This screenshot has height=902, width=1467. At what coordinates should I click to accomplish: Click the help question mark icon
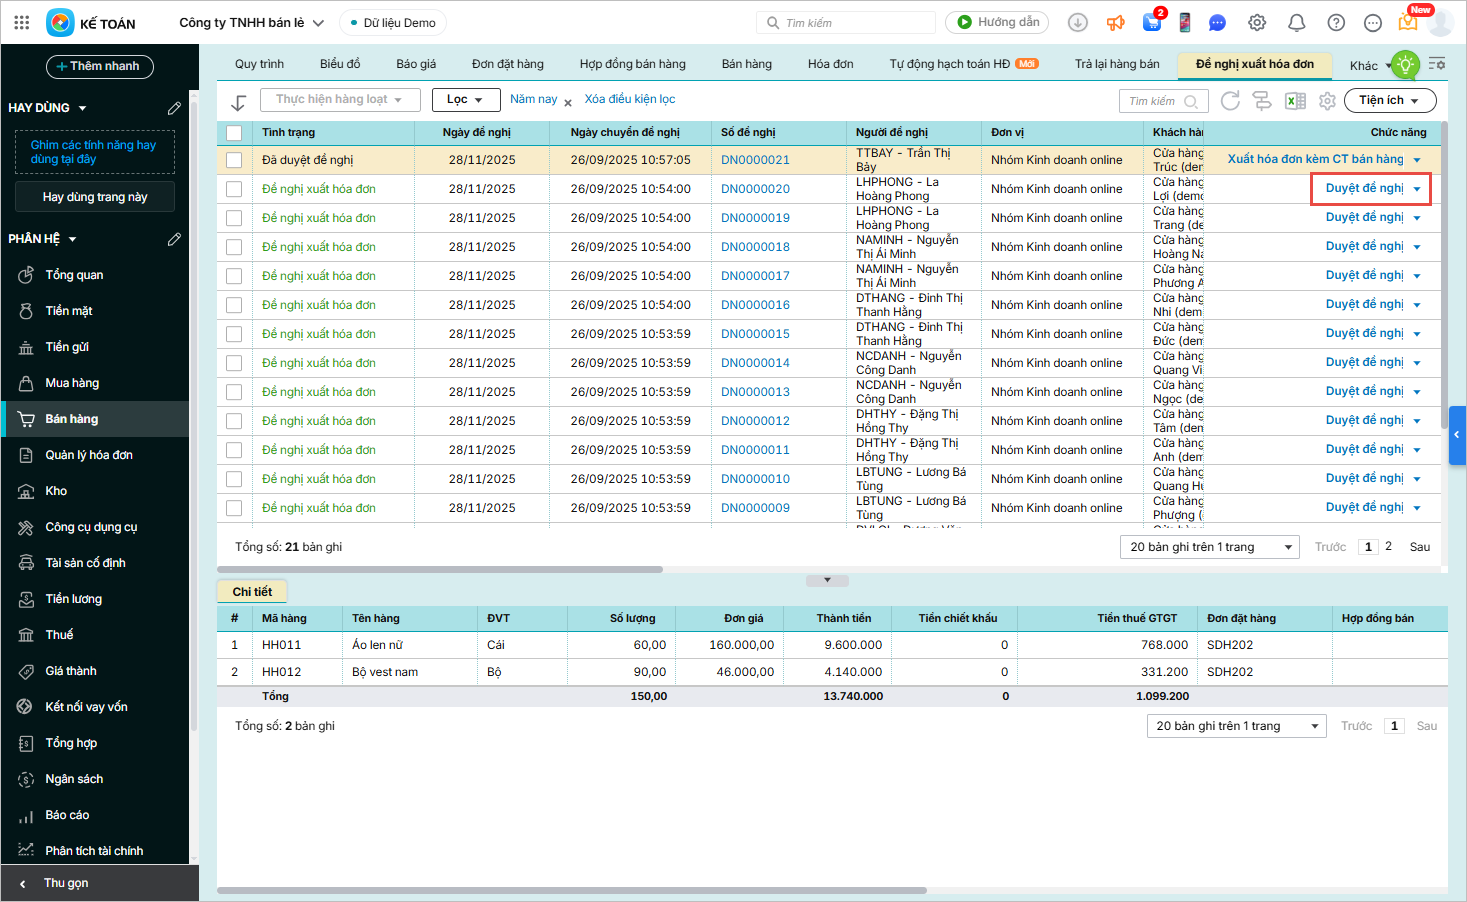coord(1335,23)
